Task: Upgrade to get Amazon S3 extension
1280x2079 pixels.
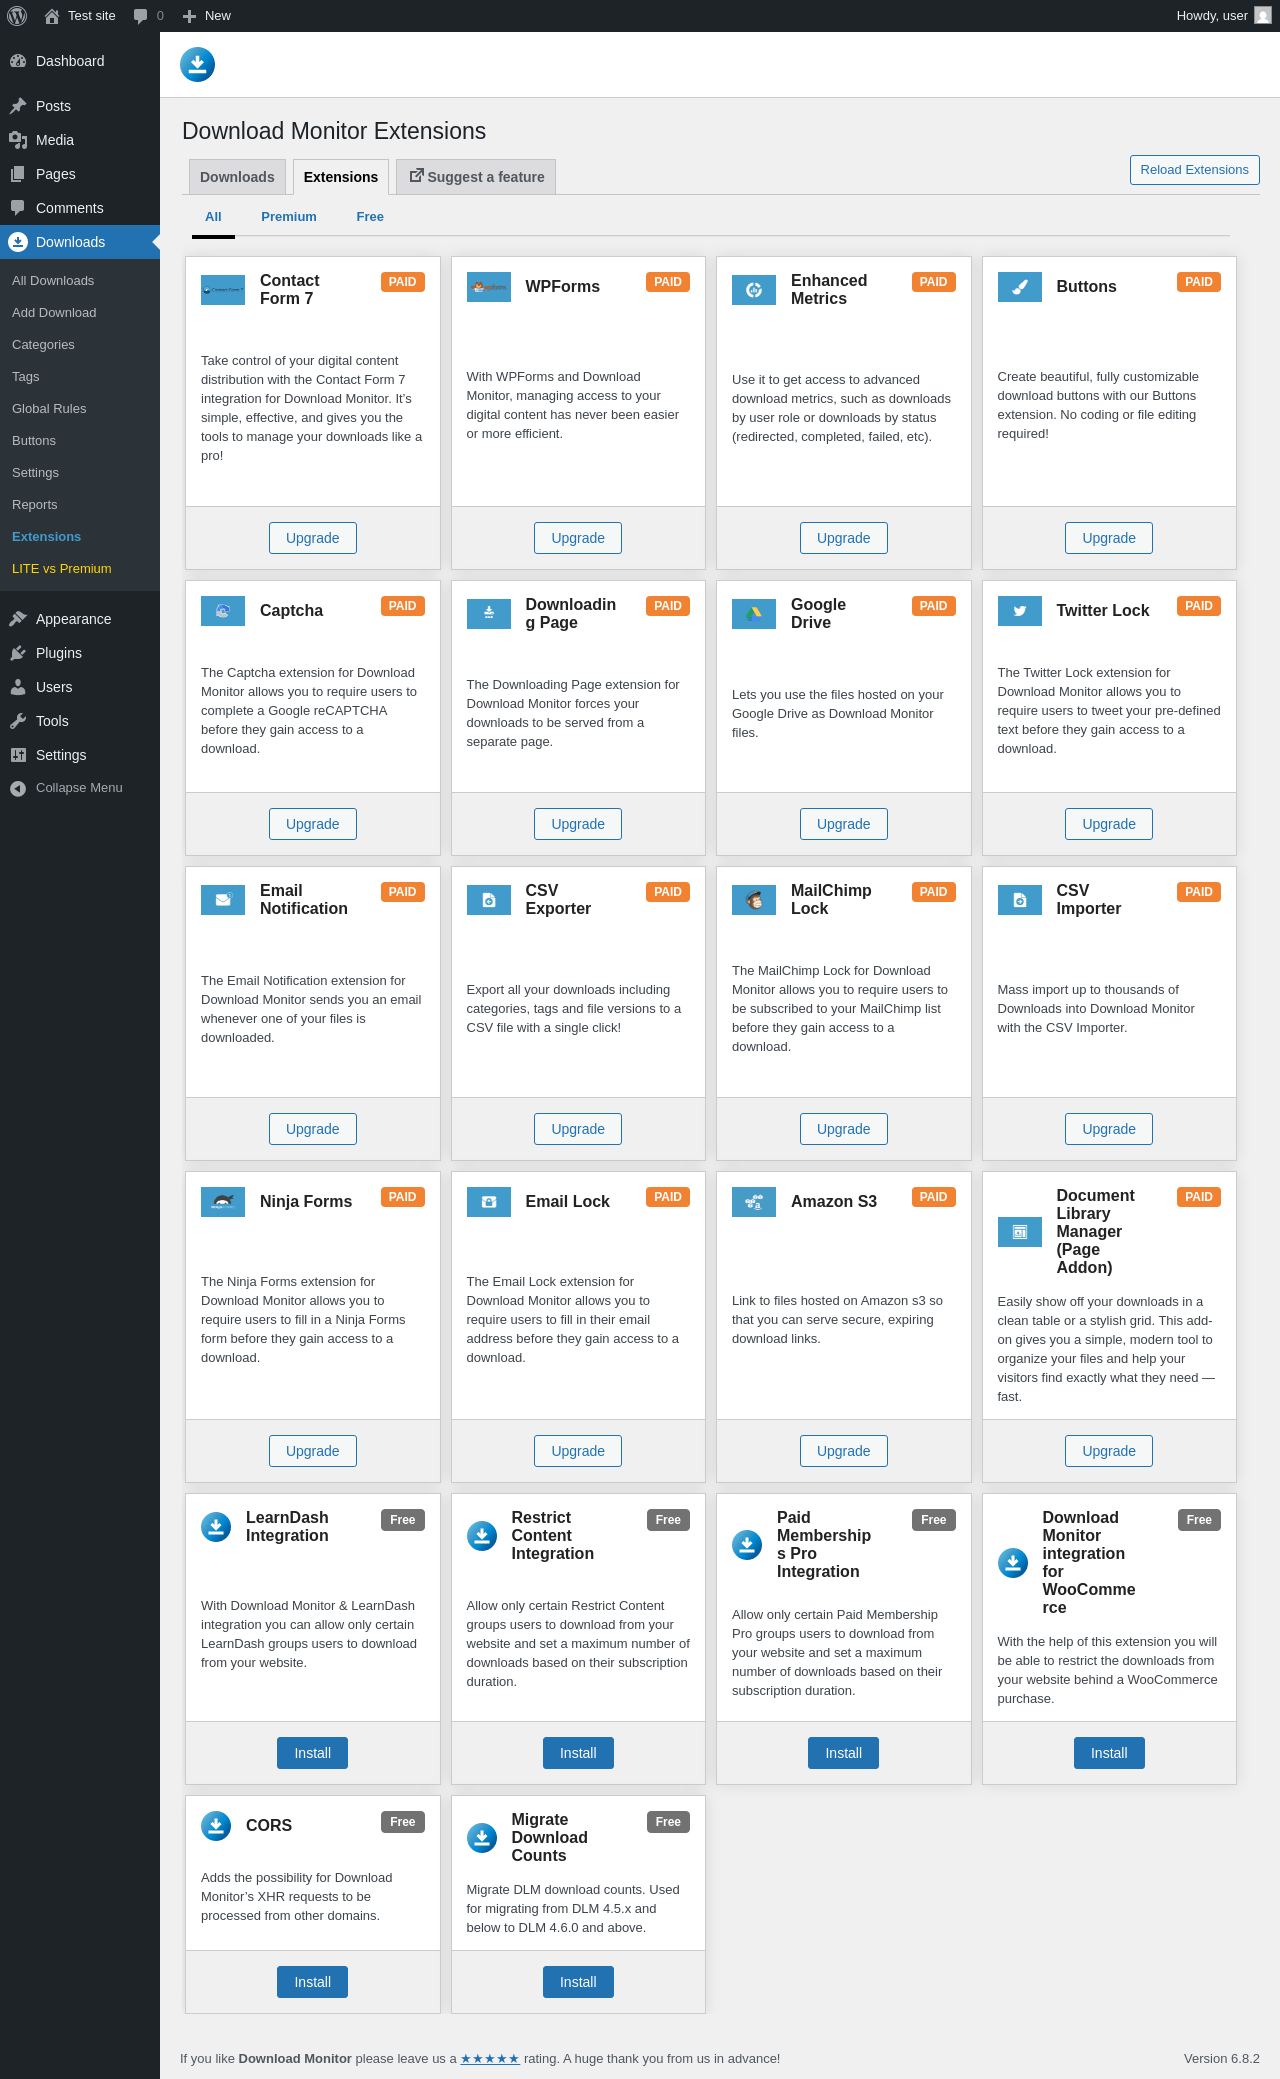Action: click(x=844, y=1451)
